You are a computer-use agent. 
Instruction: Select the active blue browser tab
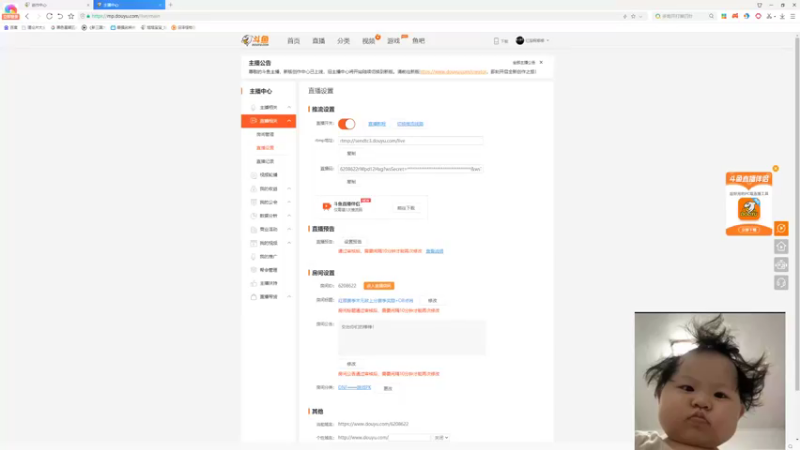[129, 5]
